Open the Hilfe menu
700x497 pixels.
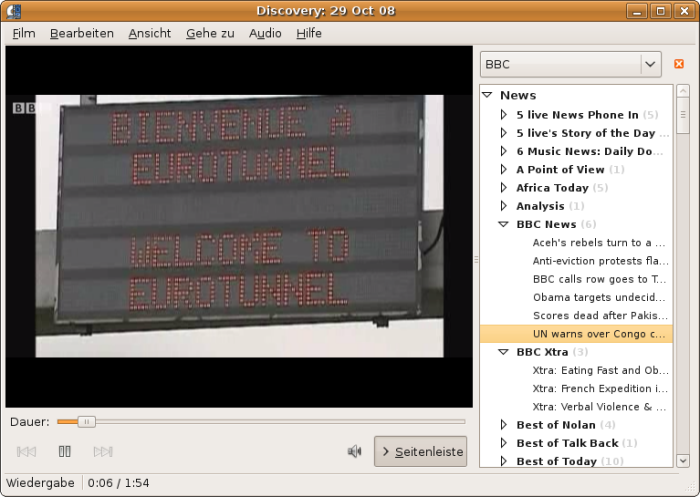coord(309,33)
